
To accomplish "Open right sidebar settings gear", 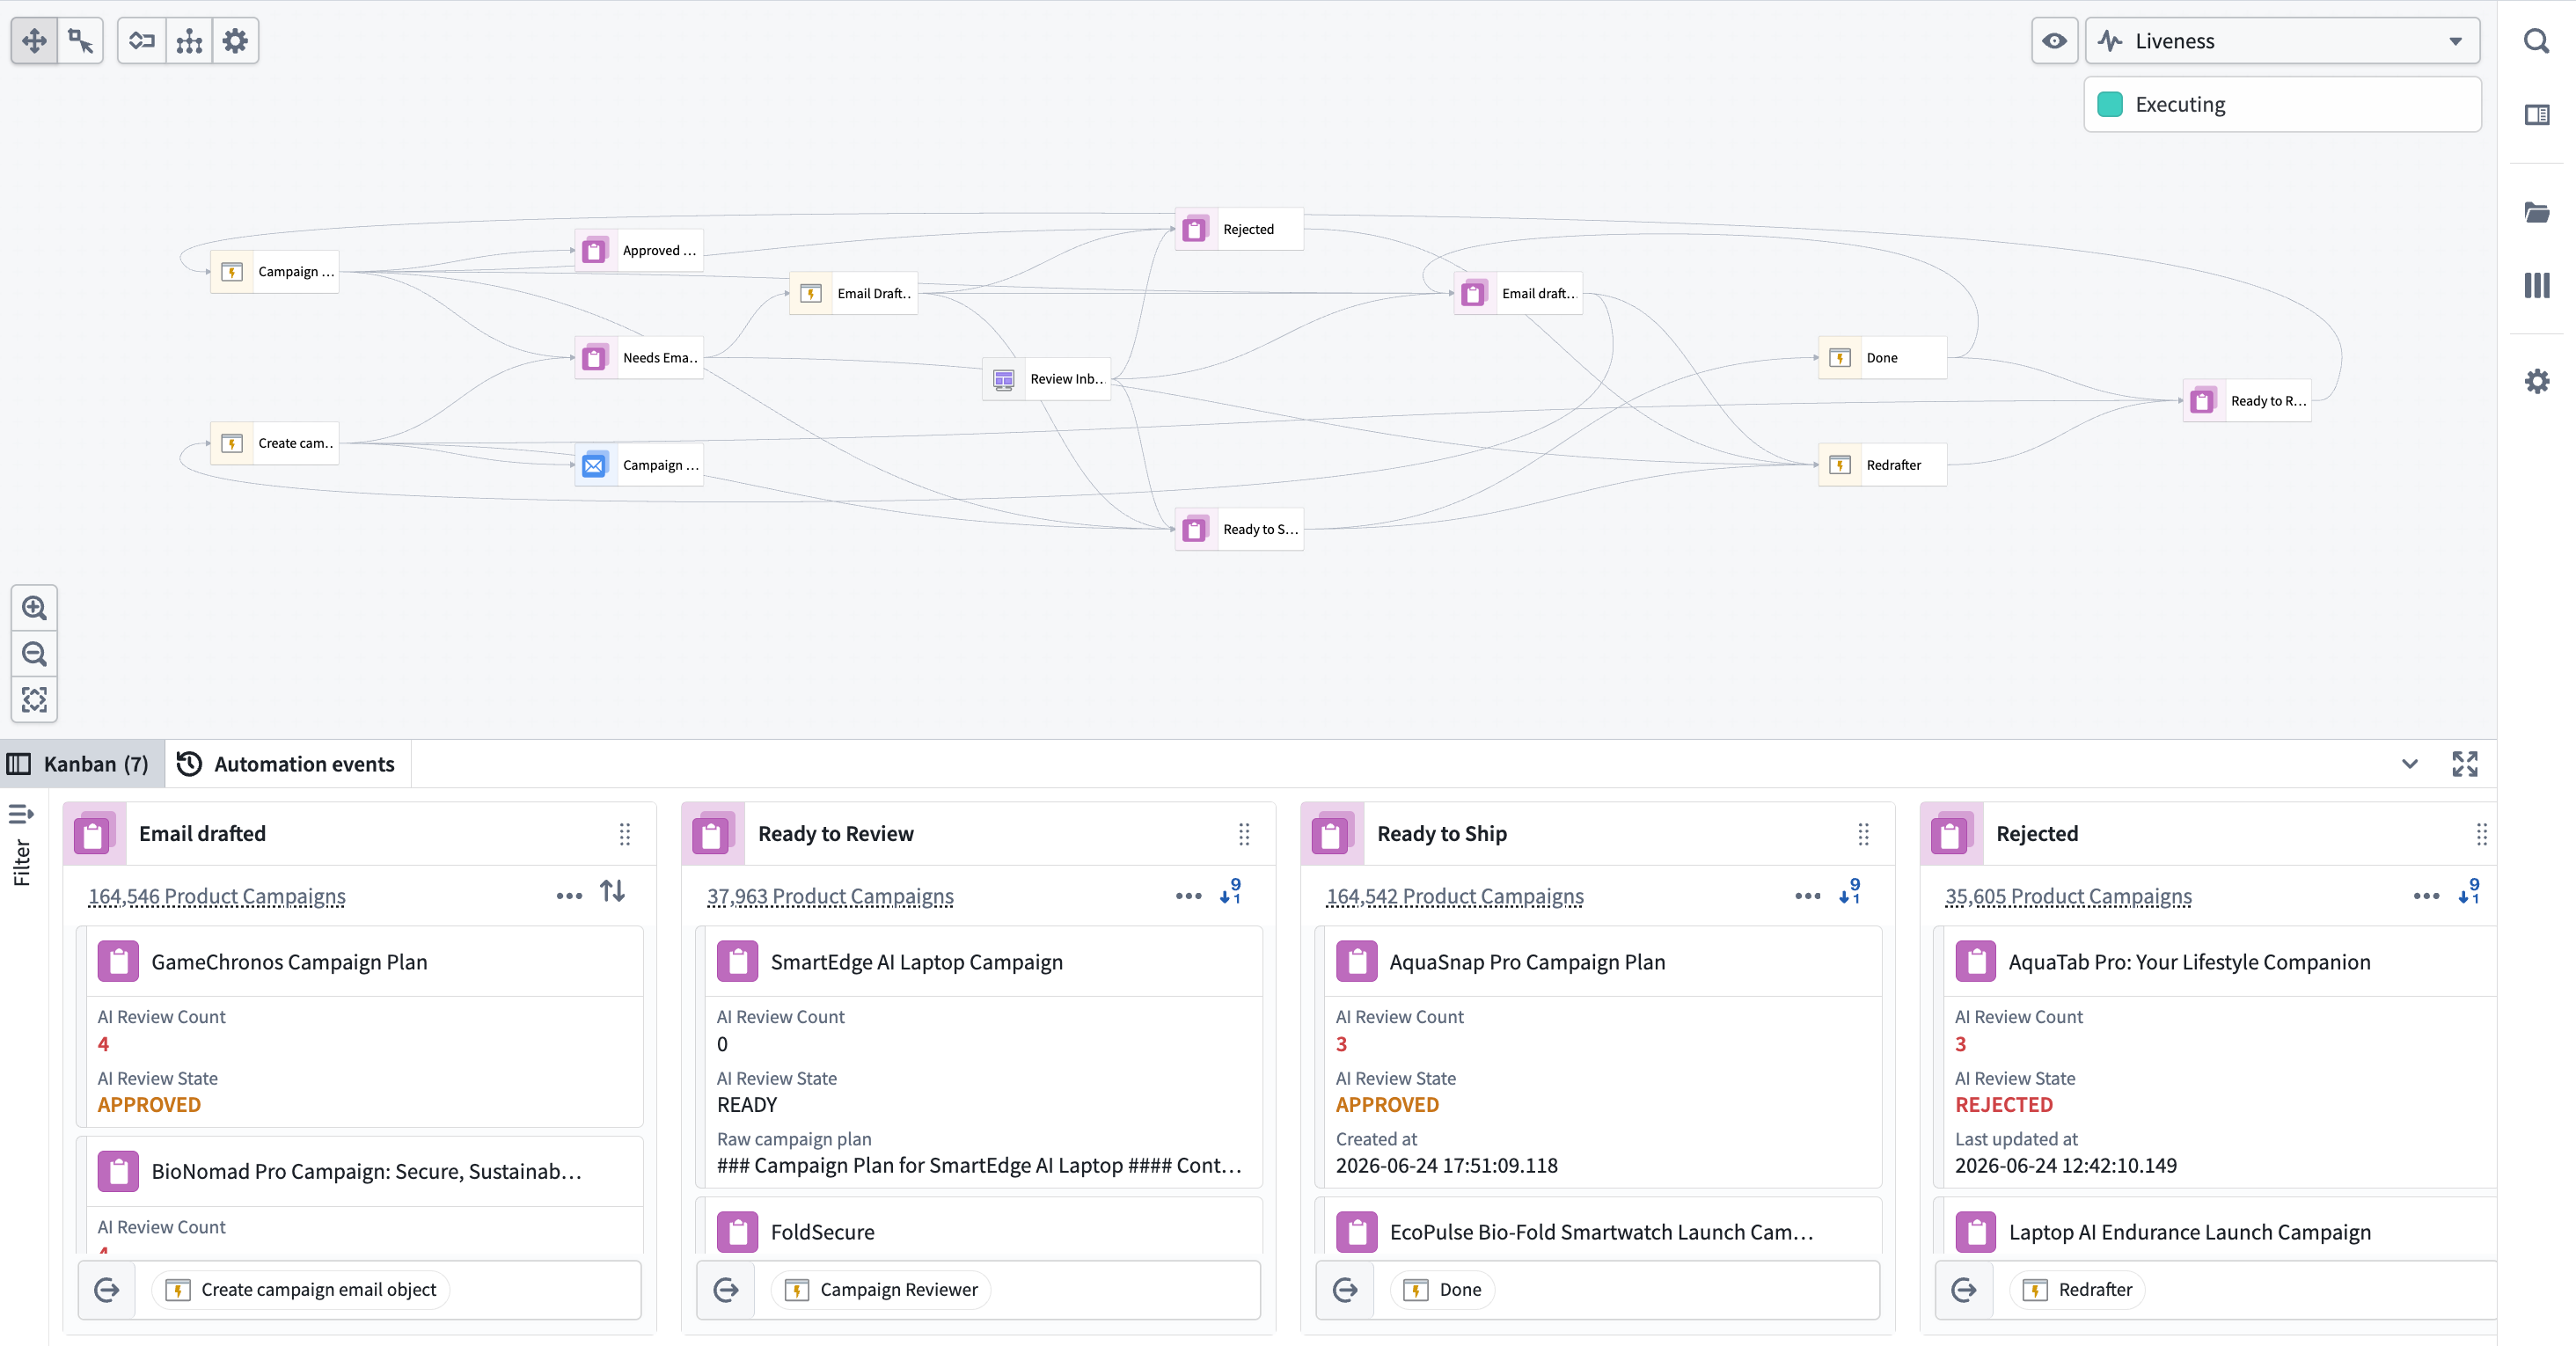I will (2536, 381).
